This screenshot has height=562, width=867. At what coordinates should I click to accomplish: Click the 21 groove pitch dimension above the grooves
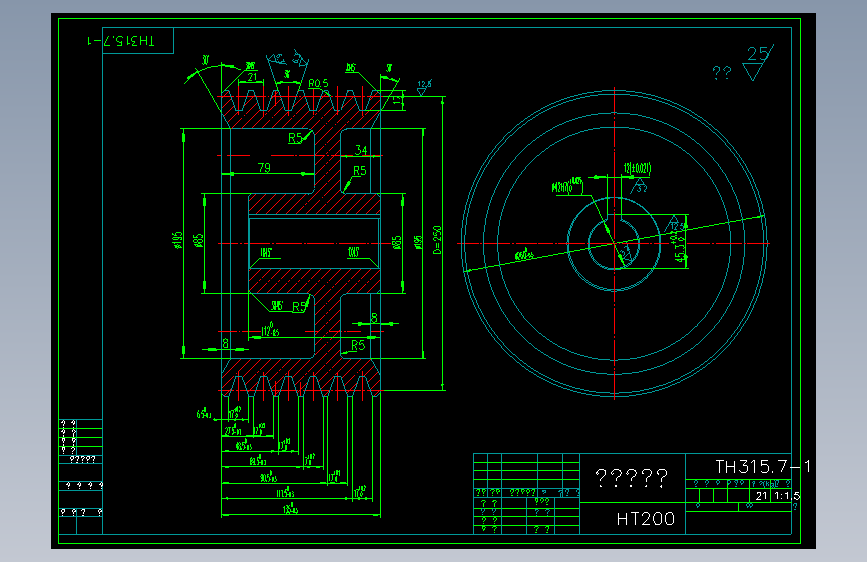pos(252,77)
